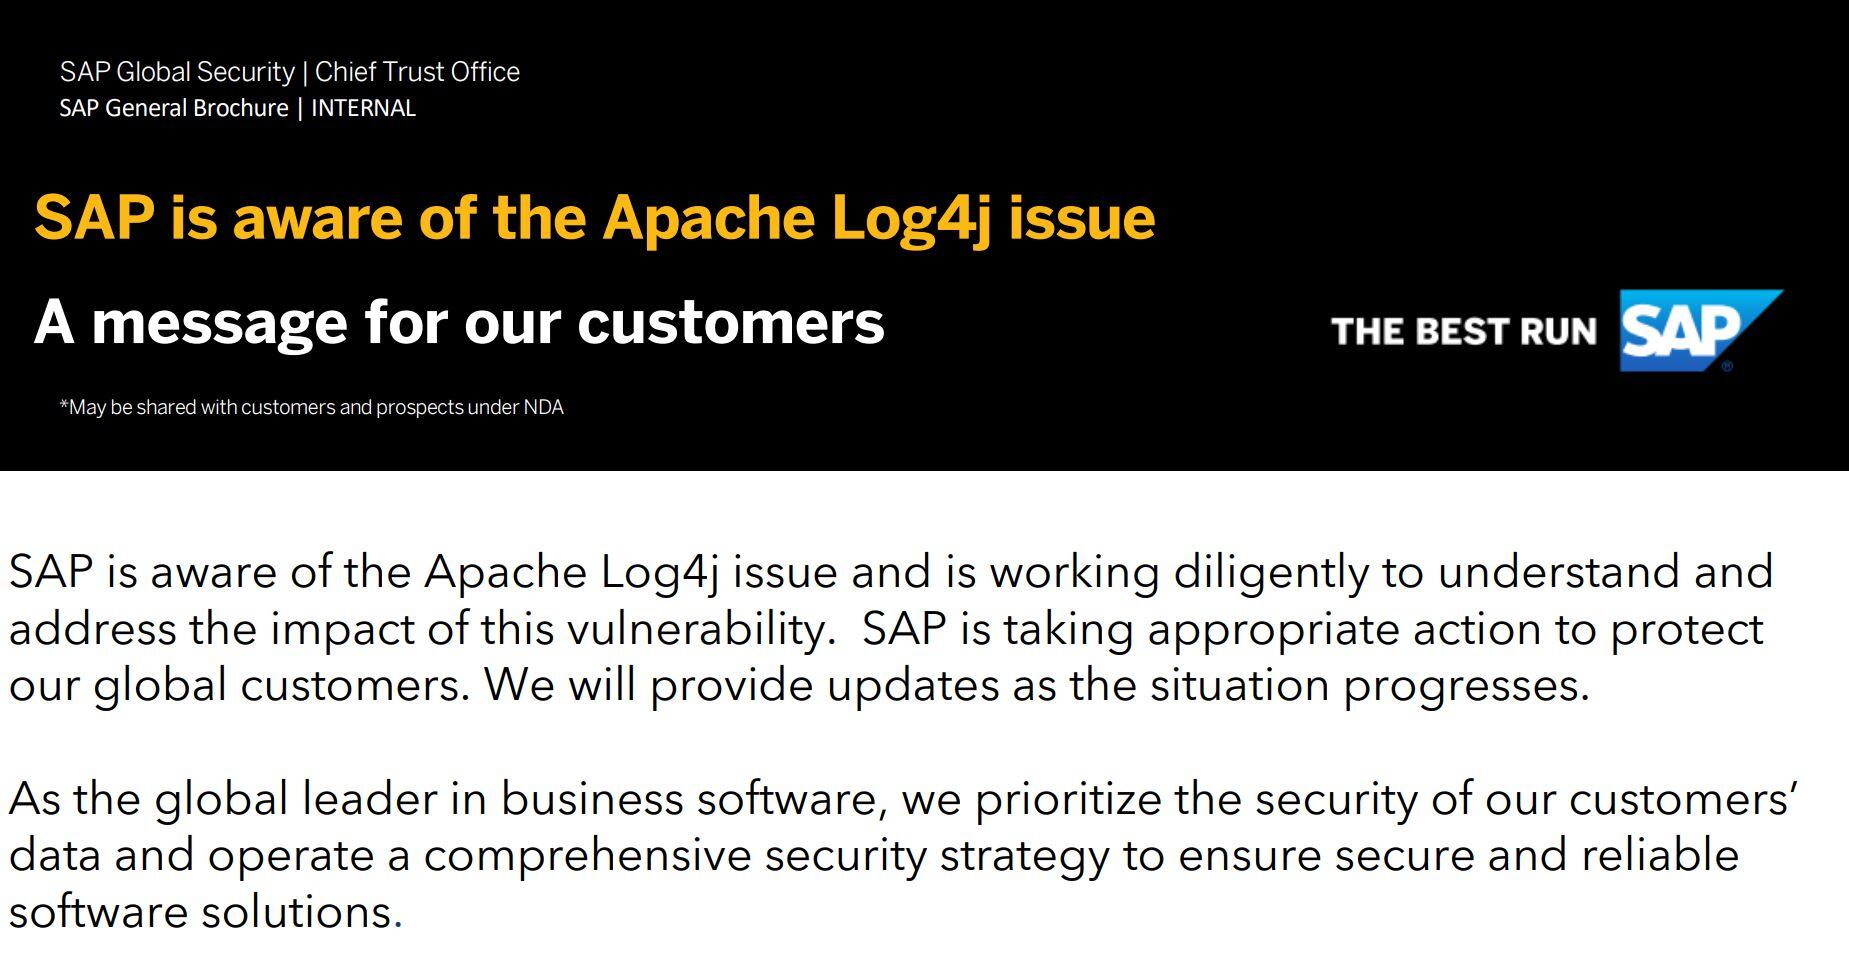Click the phrase business software in second paragraph
1849x971 pixels.
point(693,799)
